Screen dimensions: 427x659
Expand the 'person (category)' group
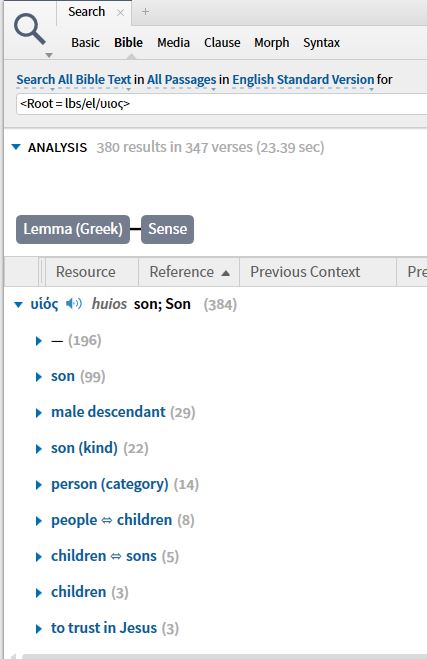(39, 485)
